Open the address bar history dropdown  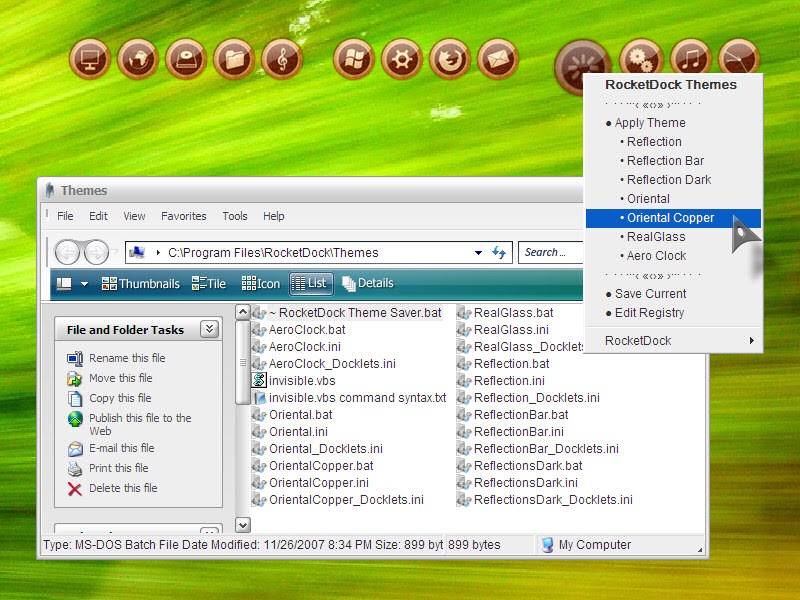tap(478, 253)
